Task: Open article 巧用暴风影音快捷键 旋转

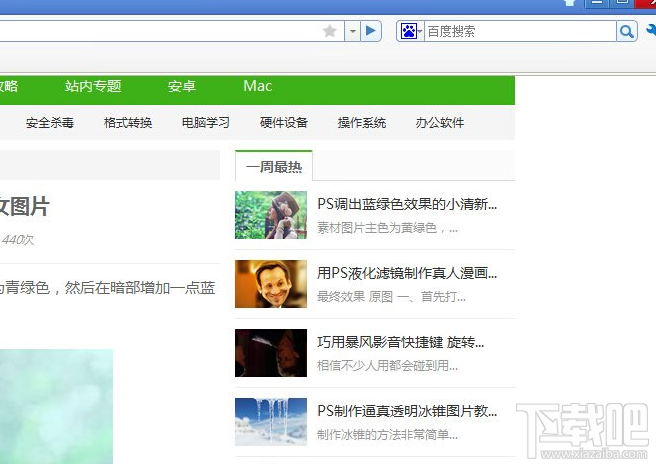Action: point(400,342)
